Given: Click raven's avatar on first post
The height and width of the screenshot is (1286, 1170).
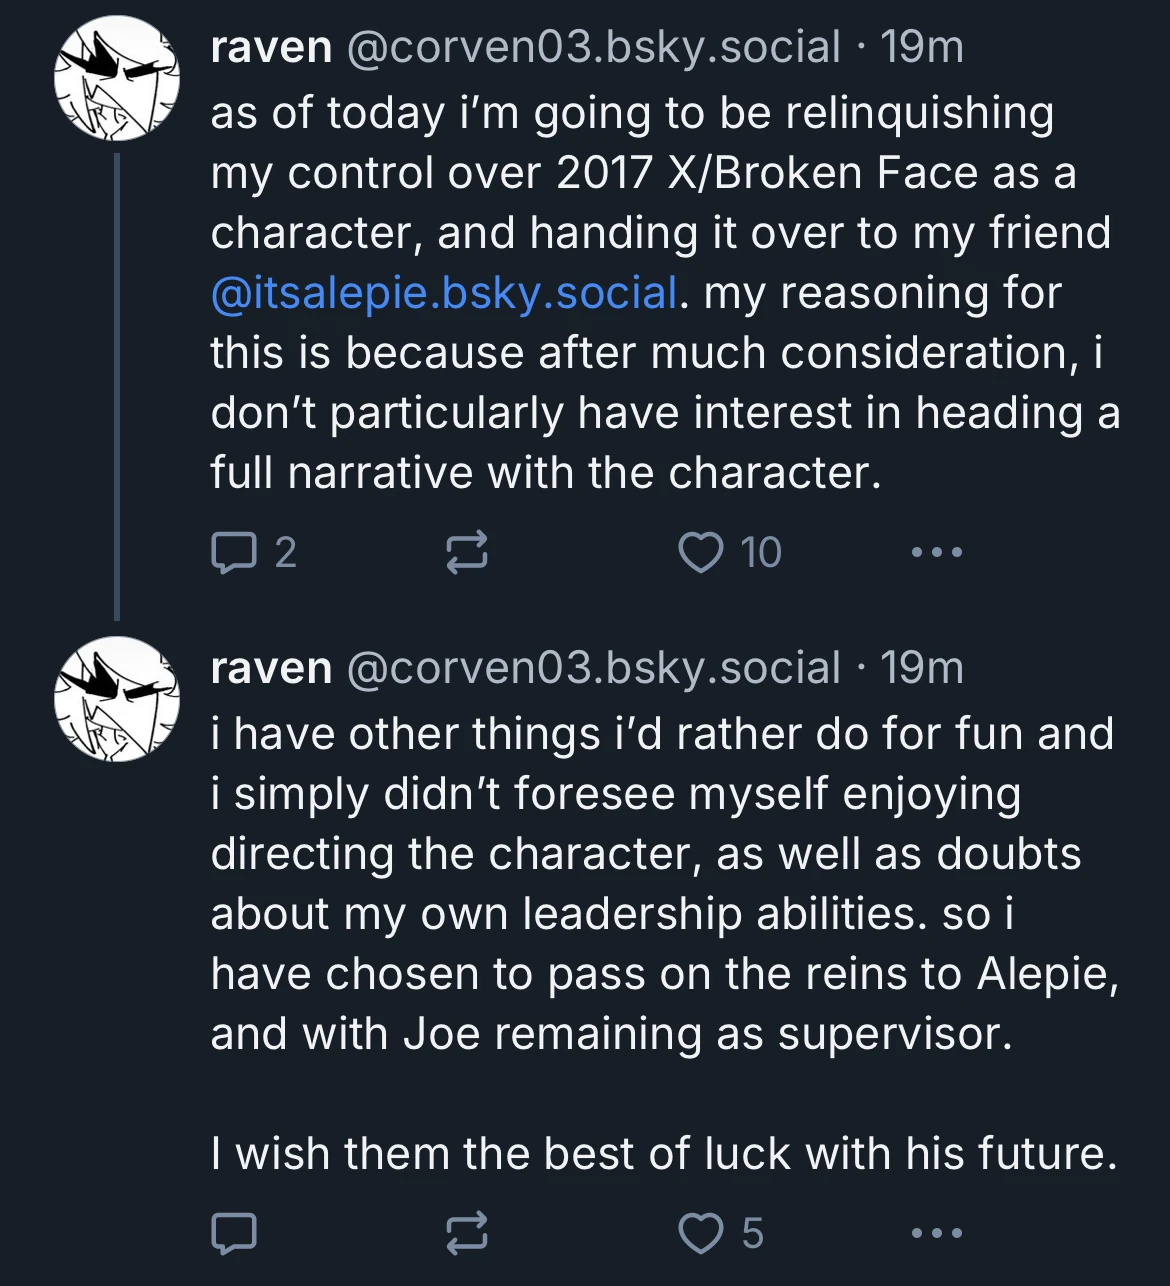Looking at the screenshot, I should click(x=117, y=78).
